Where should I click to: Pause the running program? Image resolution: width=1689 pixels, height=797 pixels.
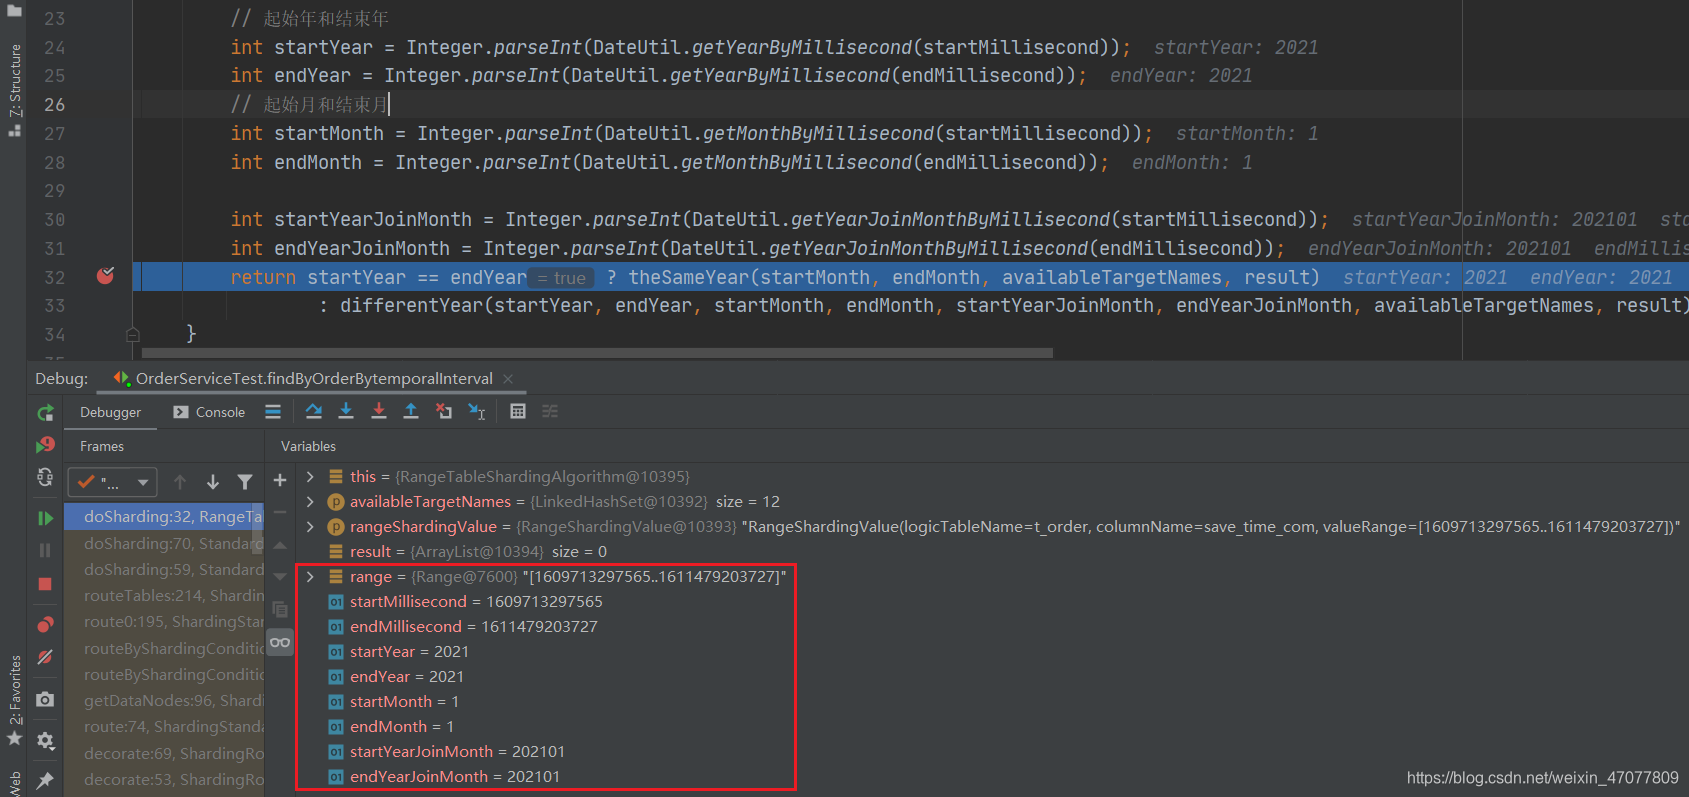pyautogui.click(x=45, y=550)
